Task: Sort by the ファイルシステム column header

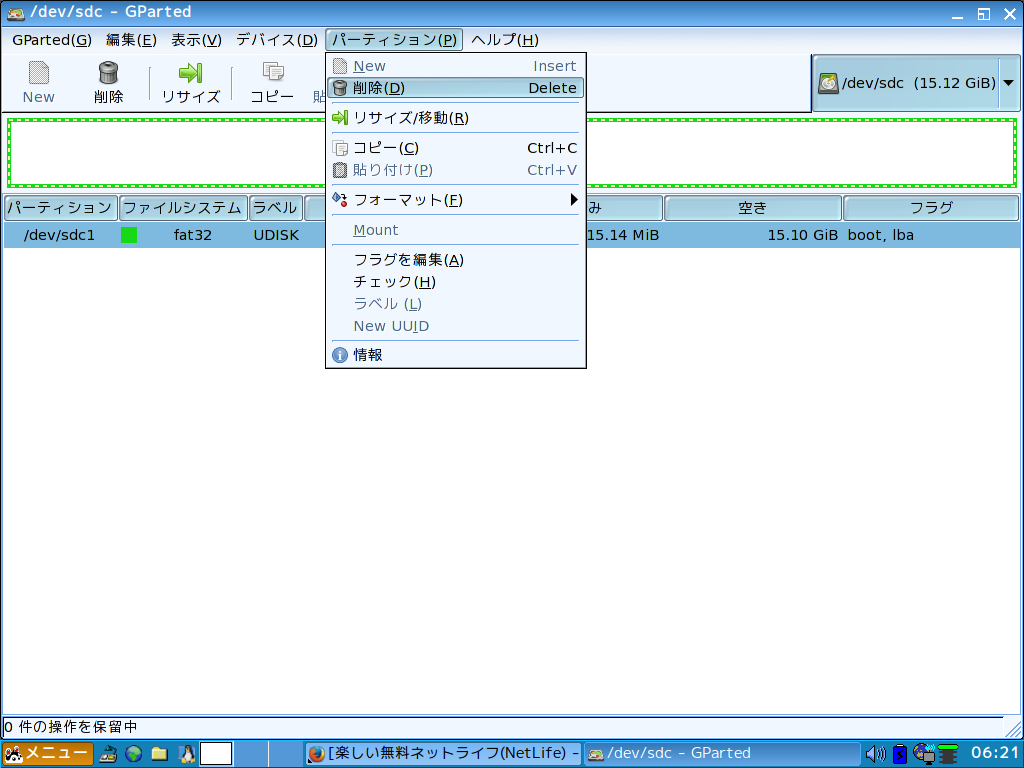Action: coord(184,208)
